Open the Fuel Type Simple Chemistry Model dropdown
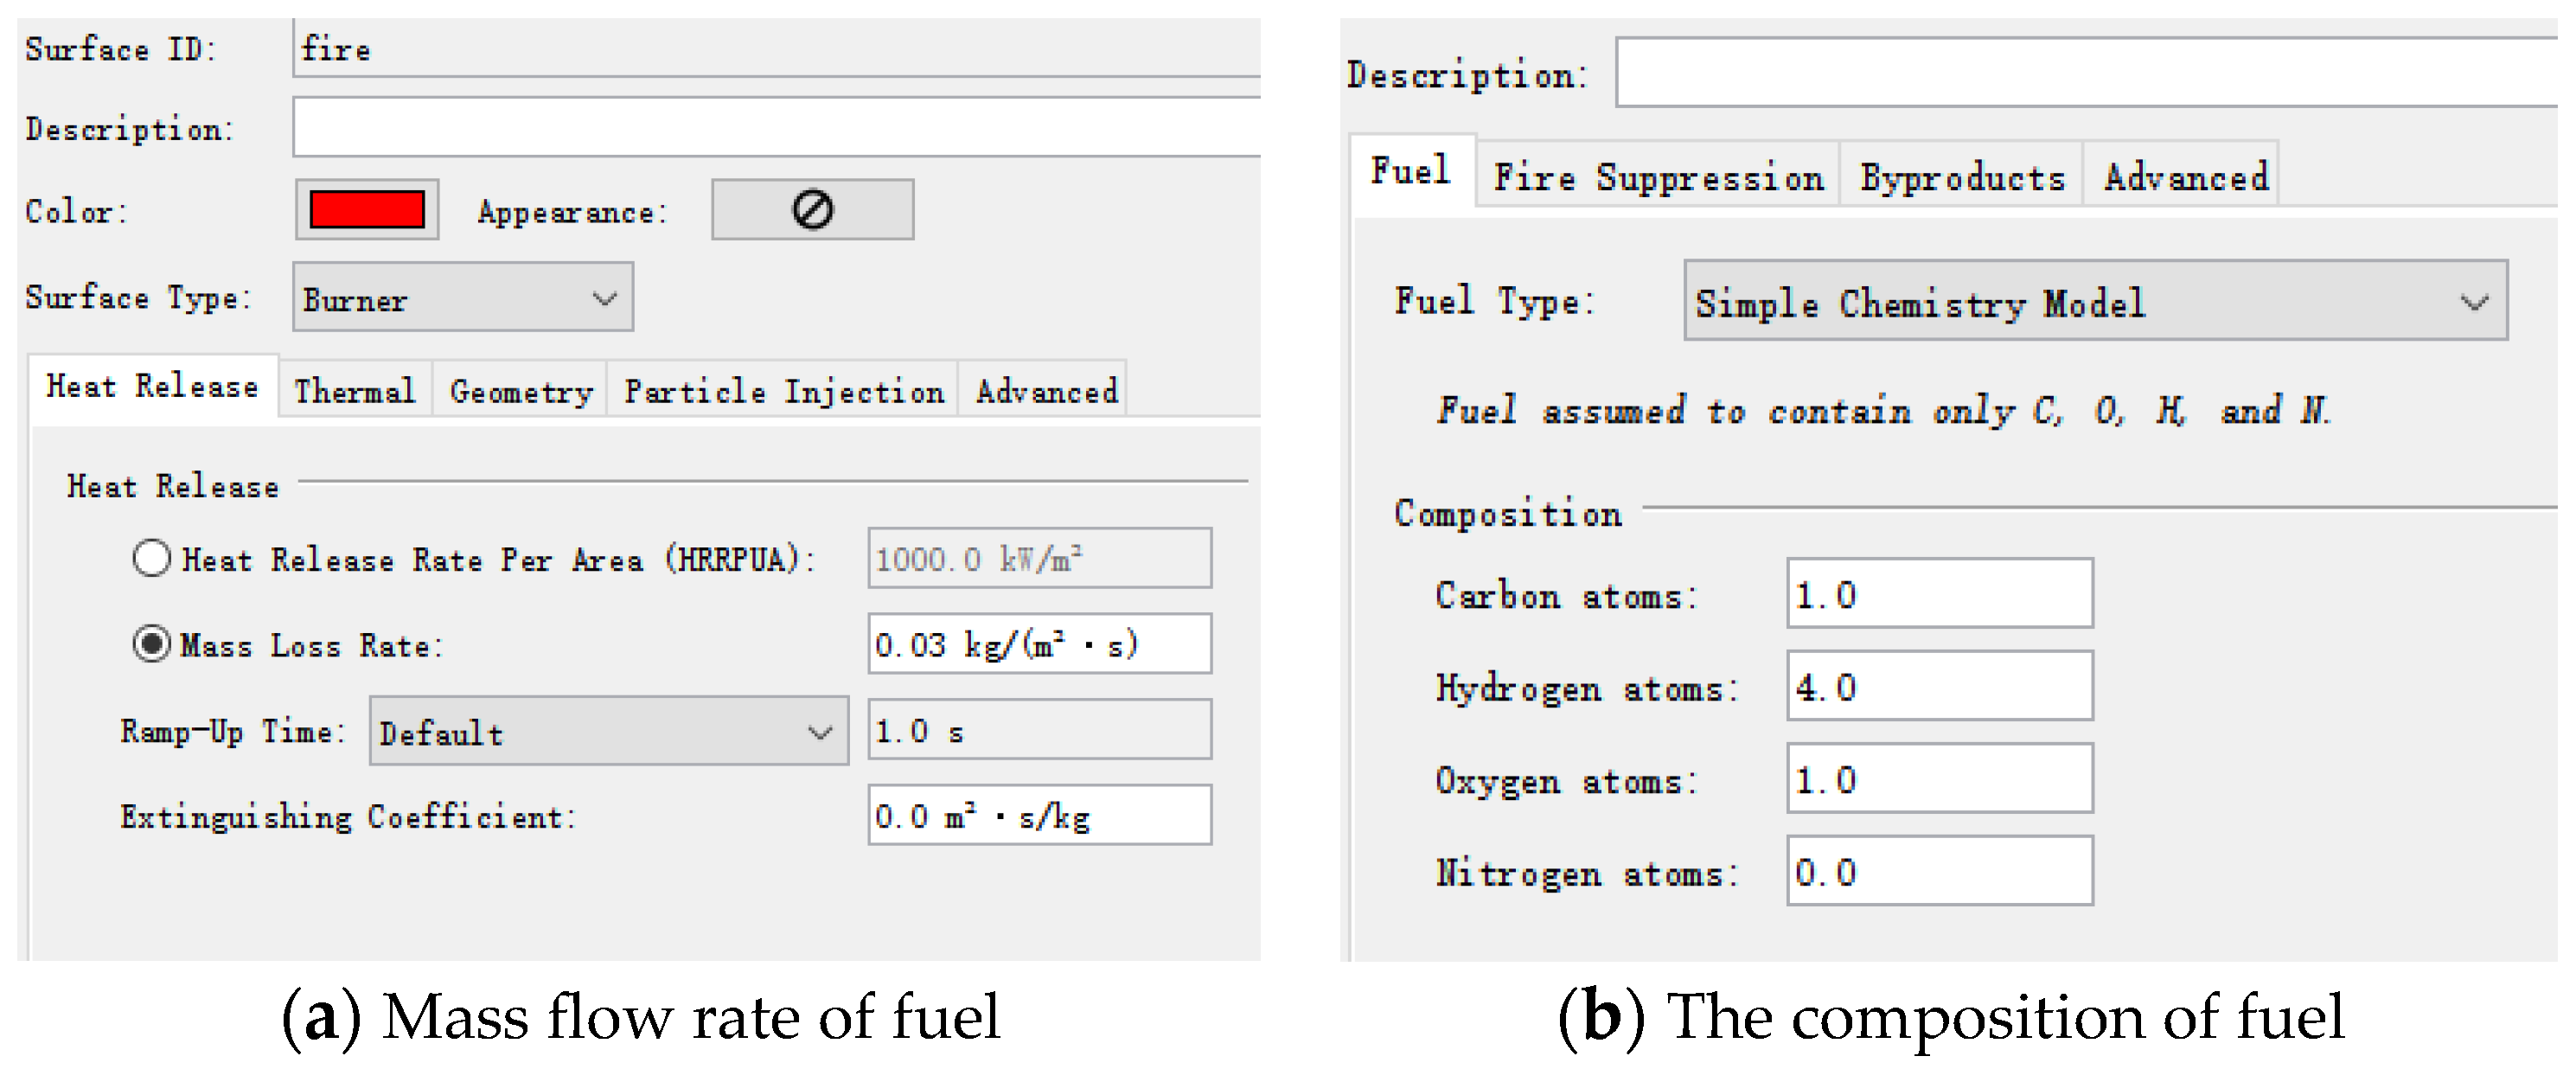2576x1069 pixels. (x=2094, y=302)
